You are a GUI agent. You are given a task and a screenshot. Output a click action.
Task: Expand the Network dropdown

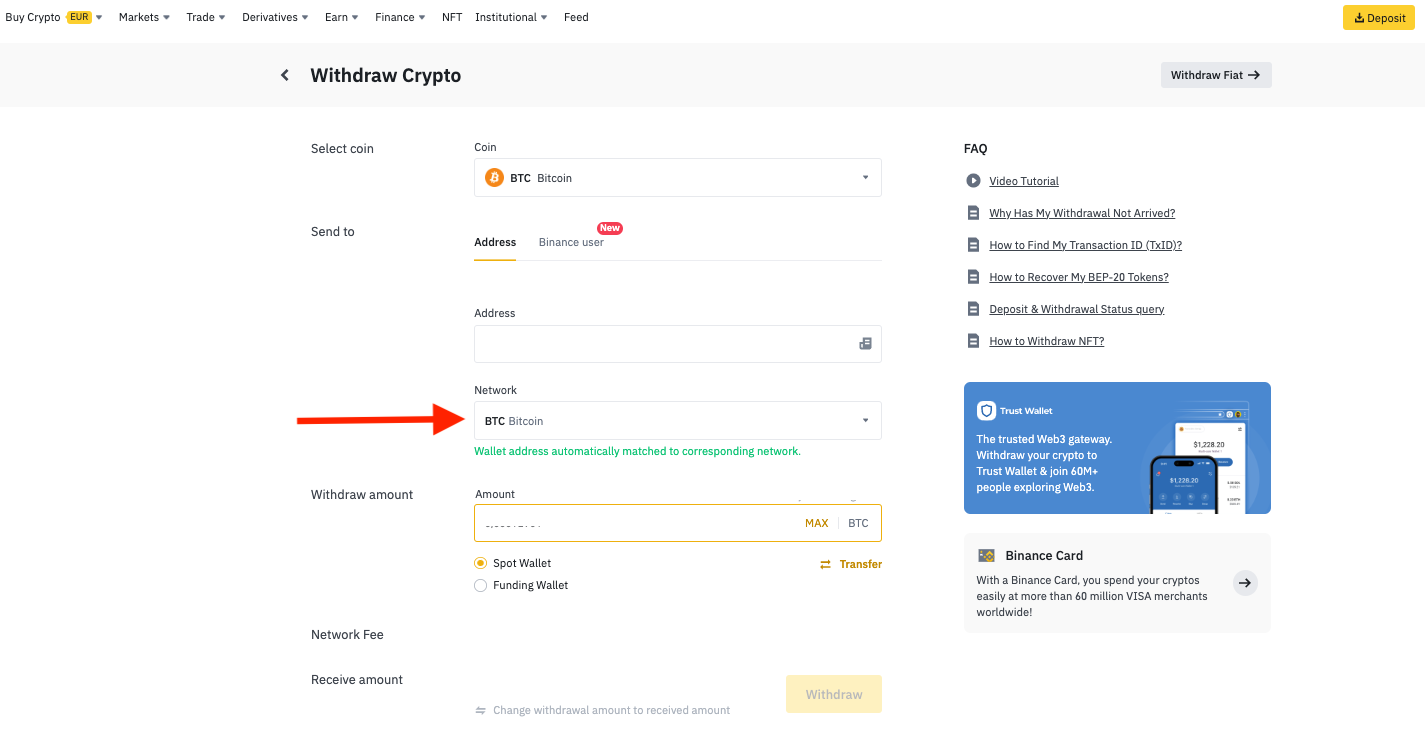click(x=677, y=421)
